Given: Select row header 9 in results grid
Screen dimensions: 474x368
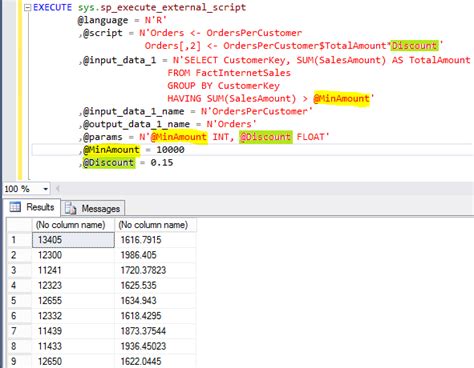Looking at the screenshot, I should coord(19,361).
